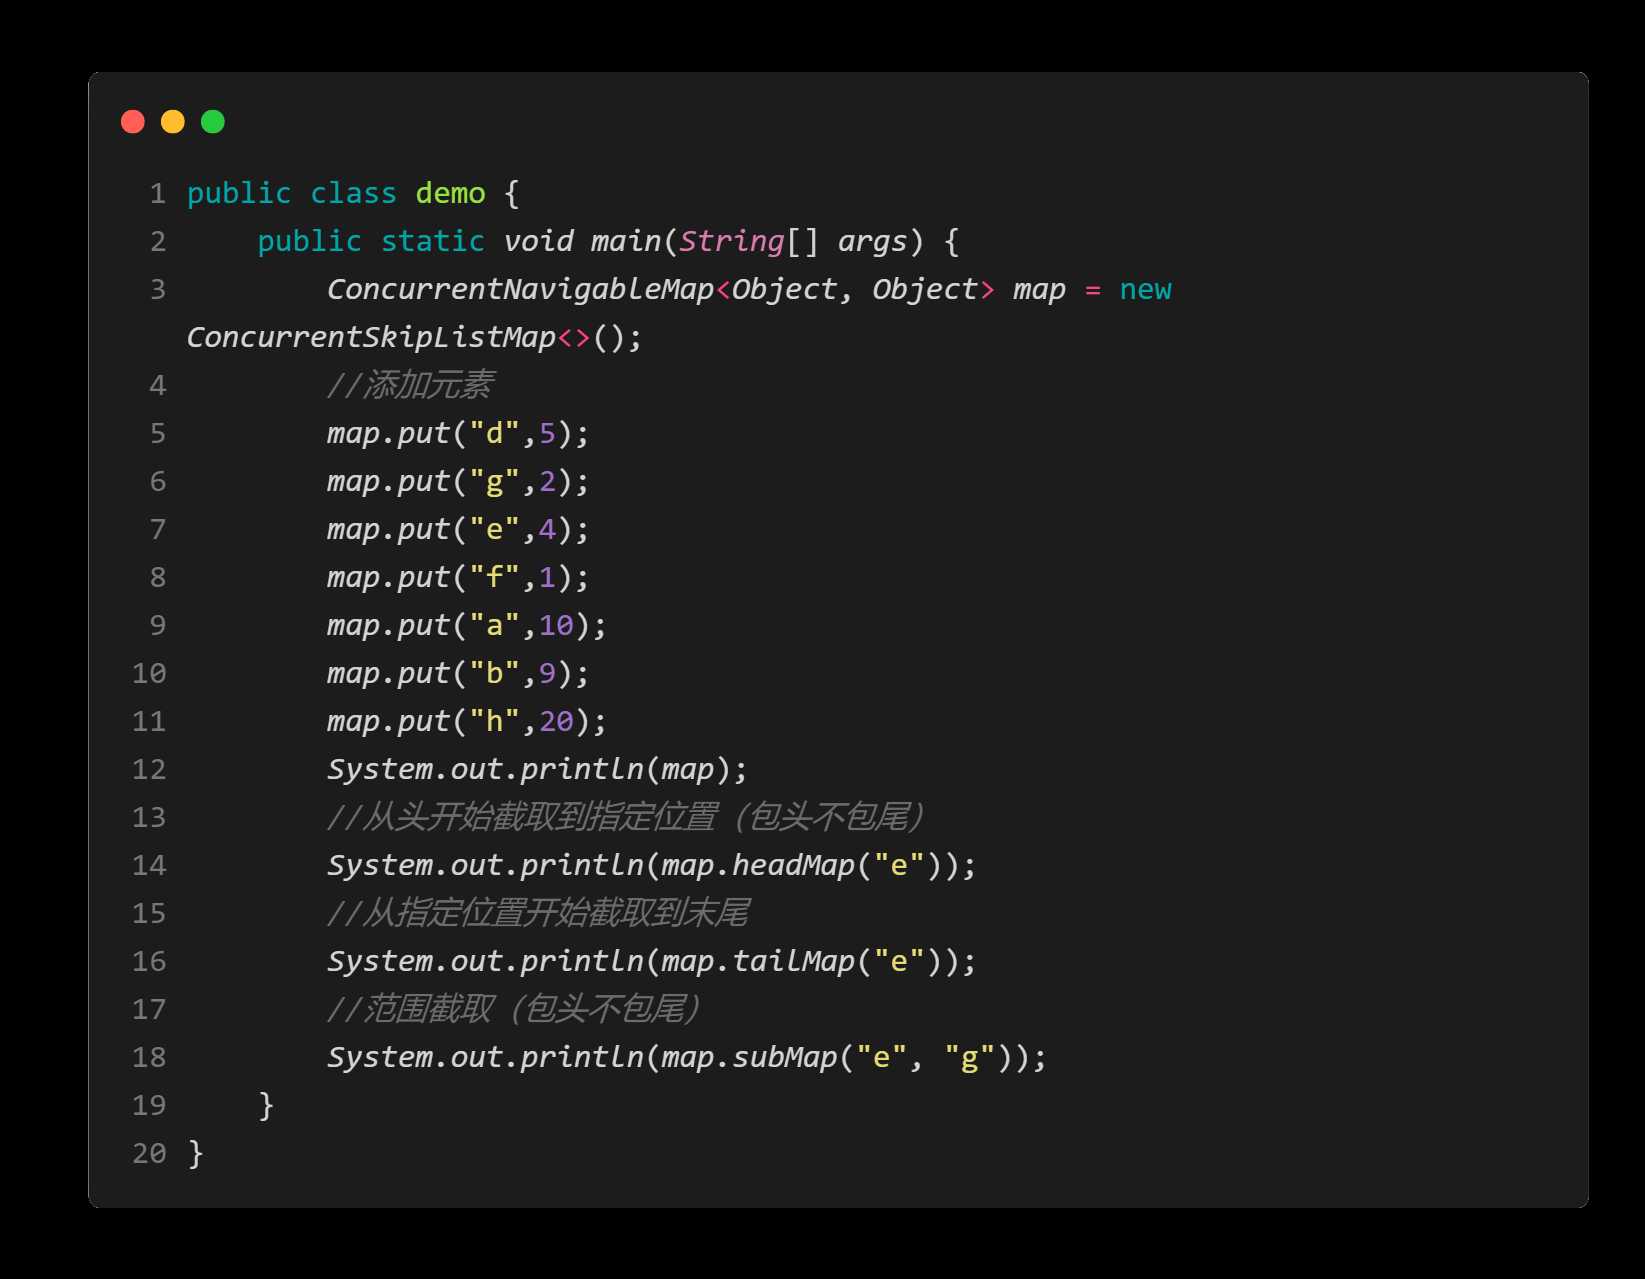Click line number 10
This screenshot has width=1645, height=1279.
point(149,673)
